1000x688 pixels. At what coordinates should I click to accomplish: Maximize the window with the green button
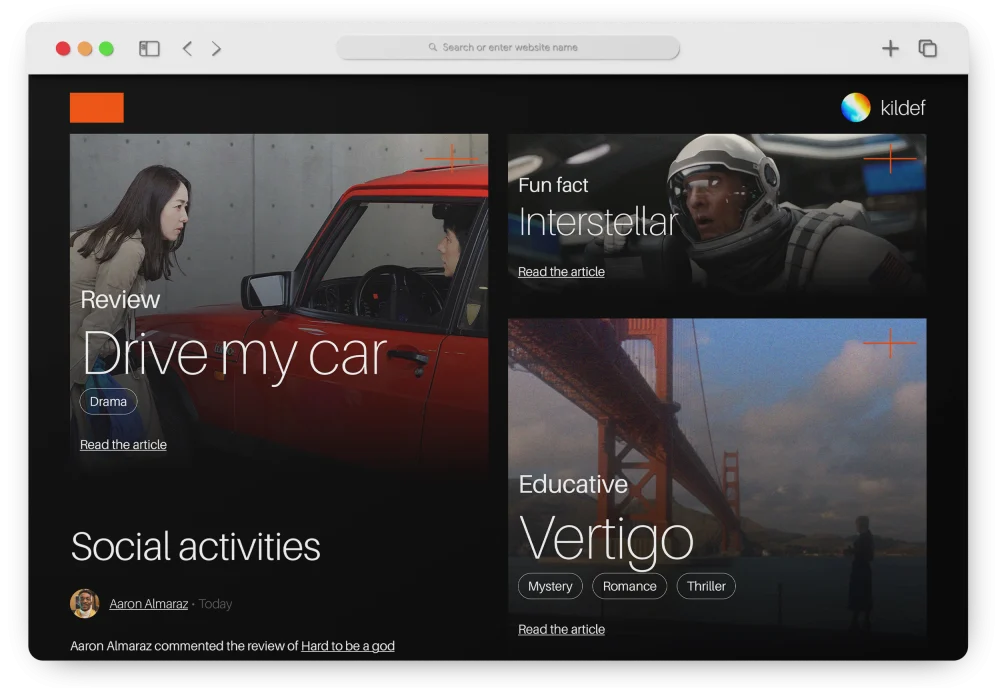[x=107, y=48]
